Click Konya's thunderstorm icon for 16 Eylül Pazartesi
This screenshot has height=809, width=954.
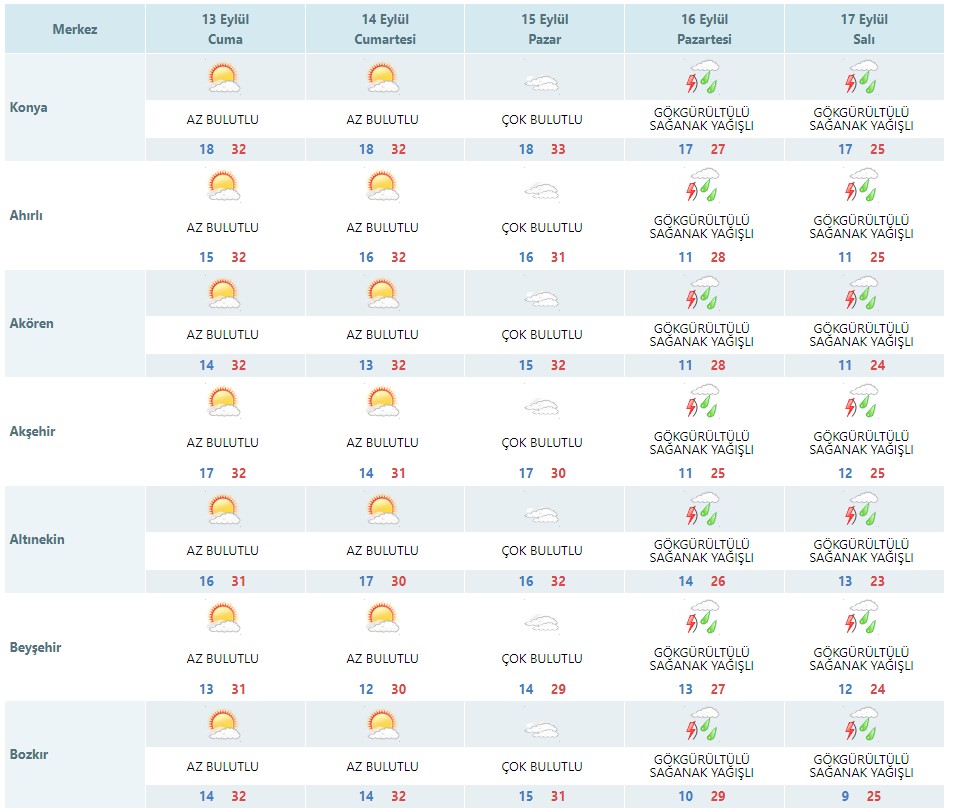tap(703, 77)
